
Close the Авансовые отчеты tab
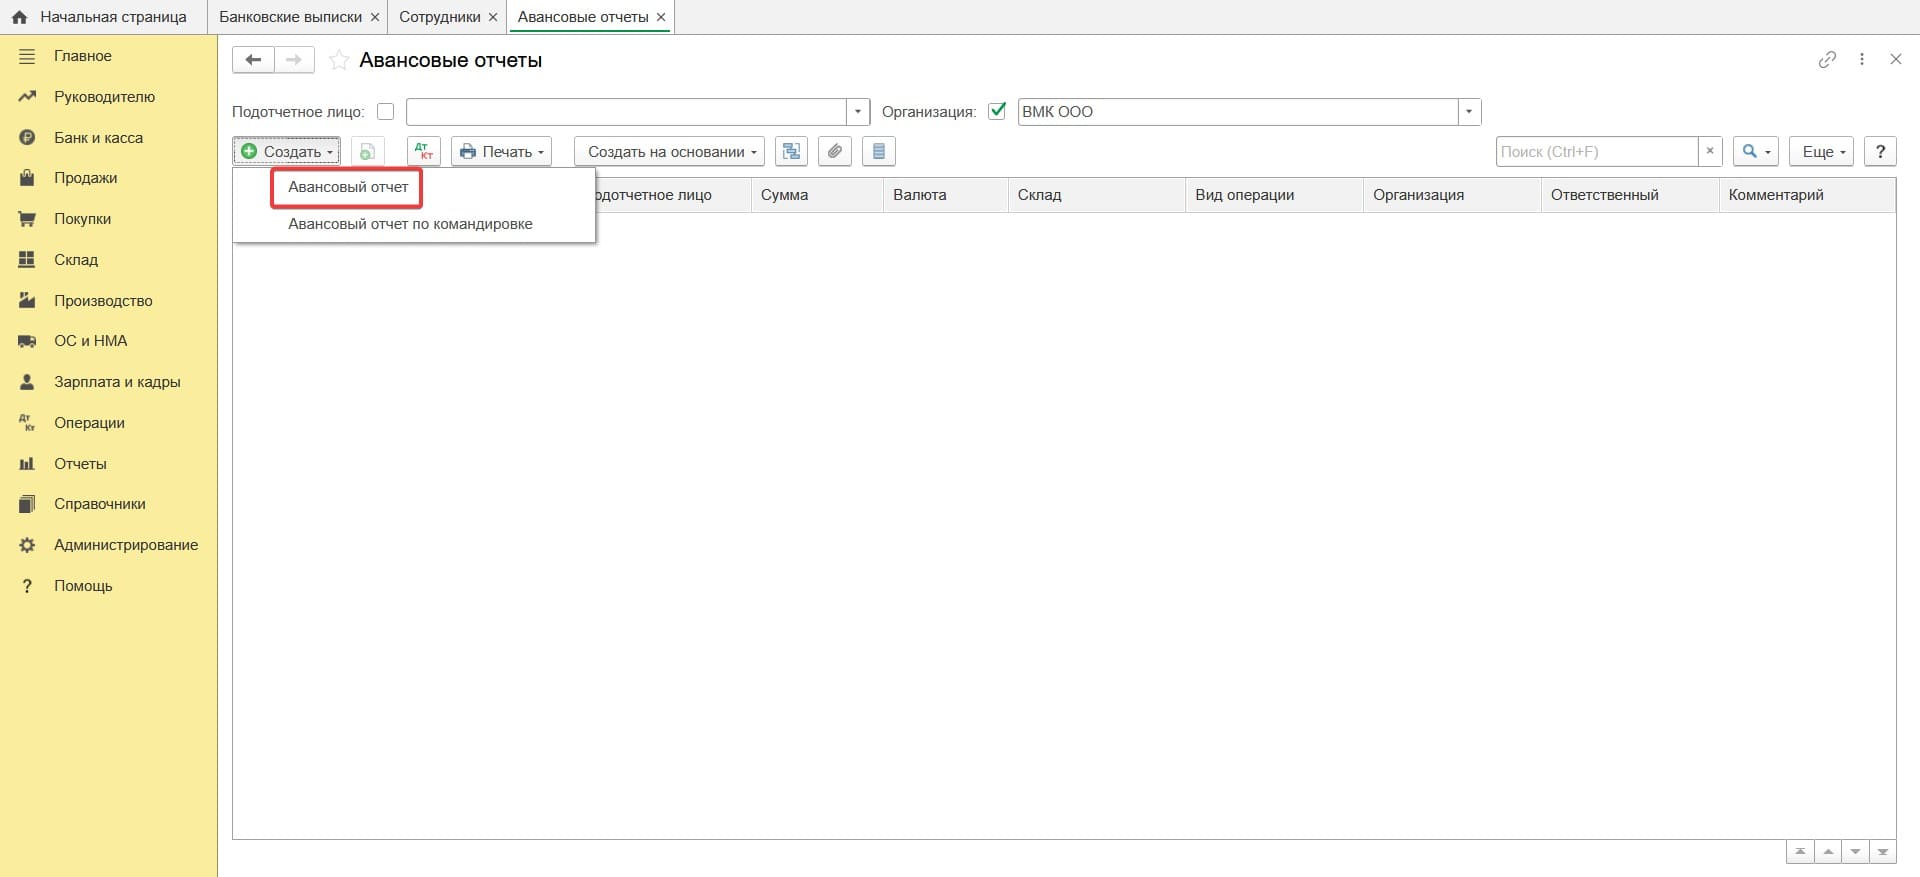click(661, 17)
